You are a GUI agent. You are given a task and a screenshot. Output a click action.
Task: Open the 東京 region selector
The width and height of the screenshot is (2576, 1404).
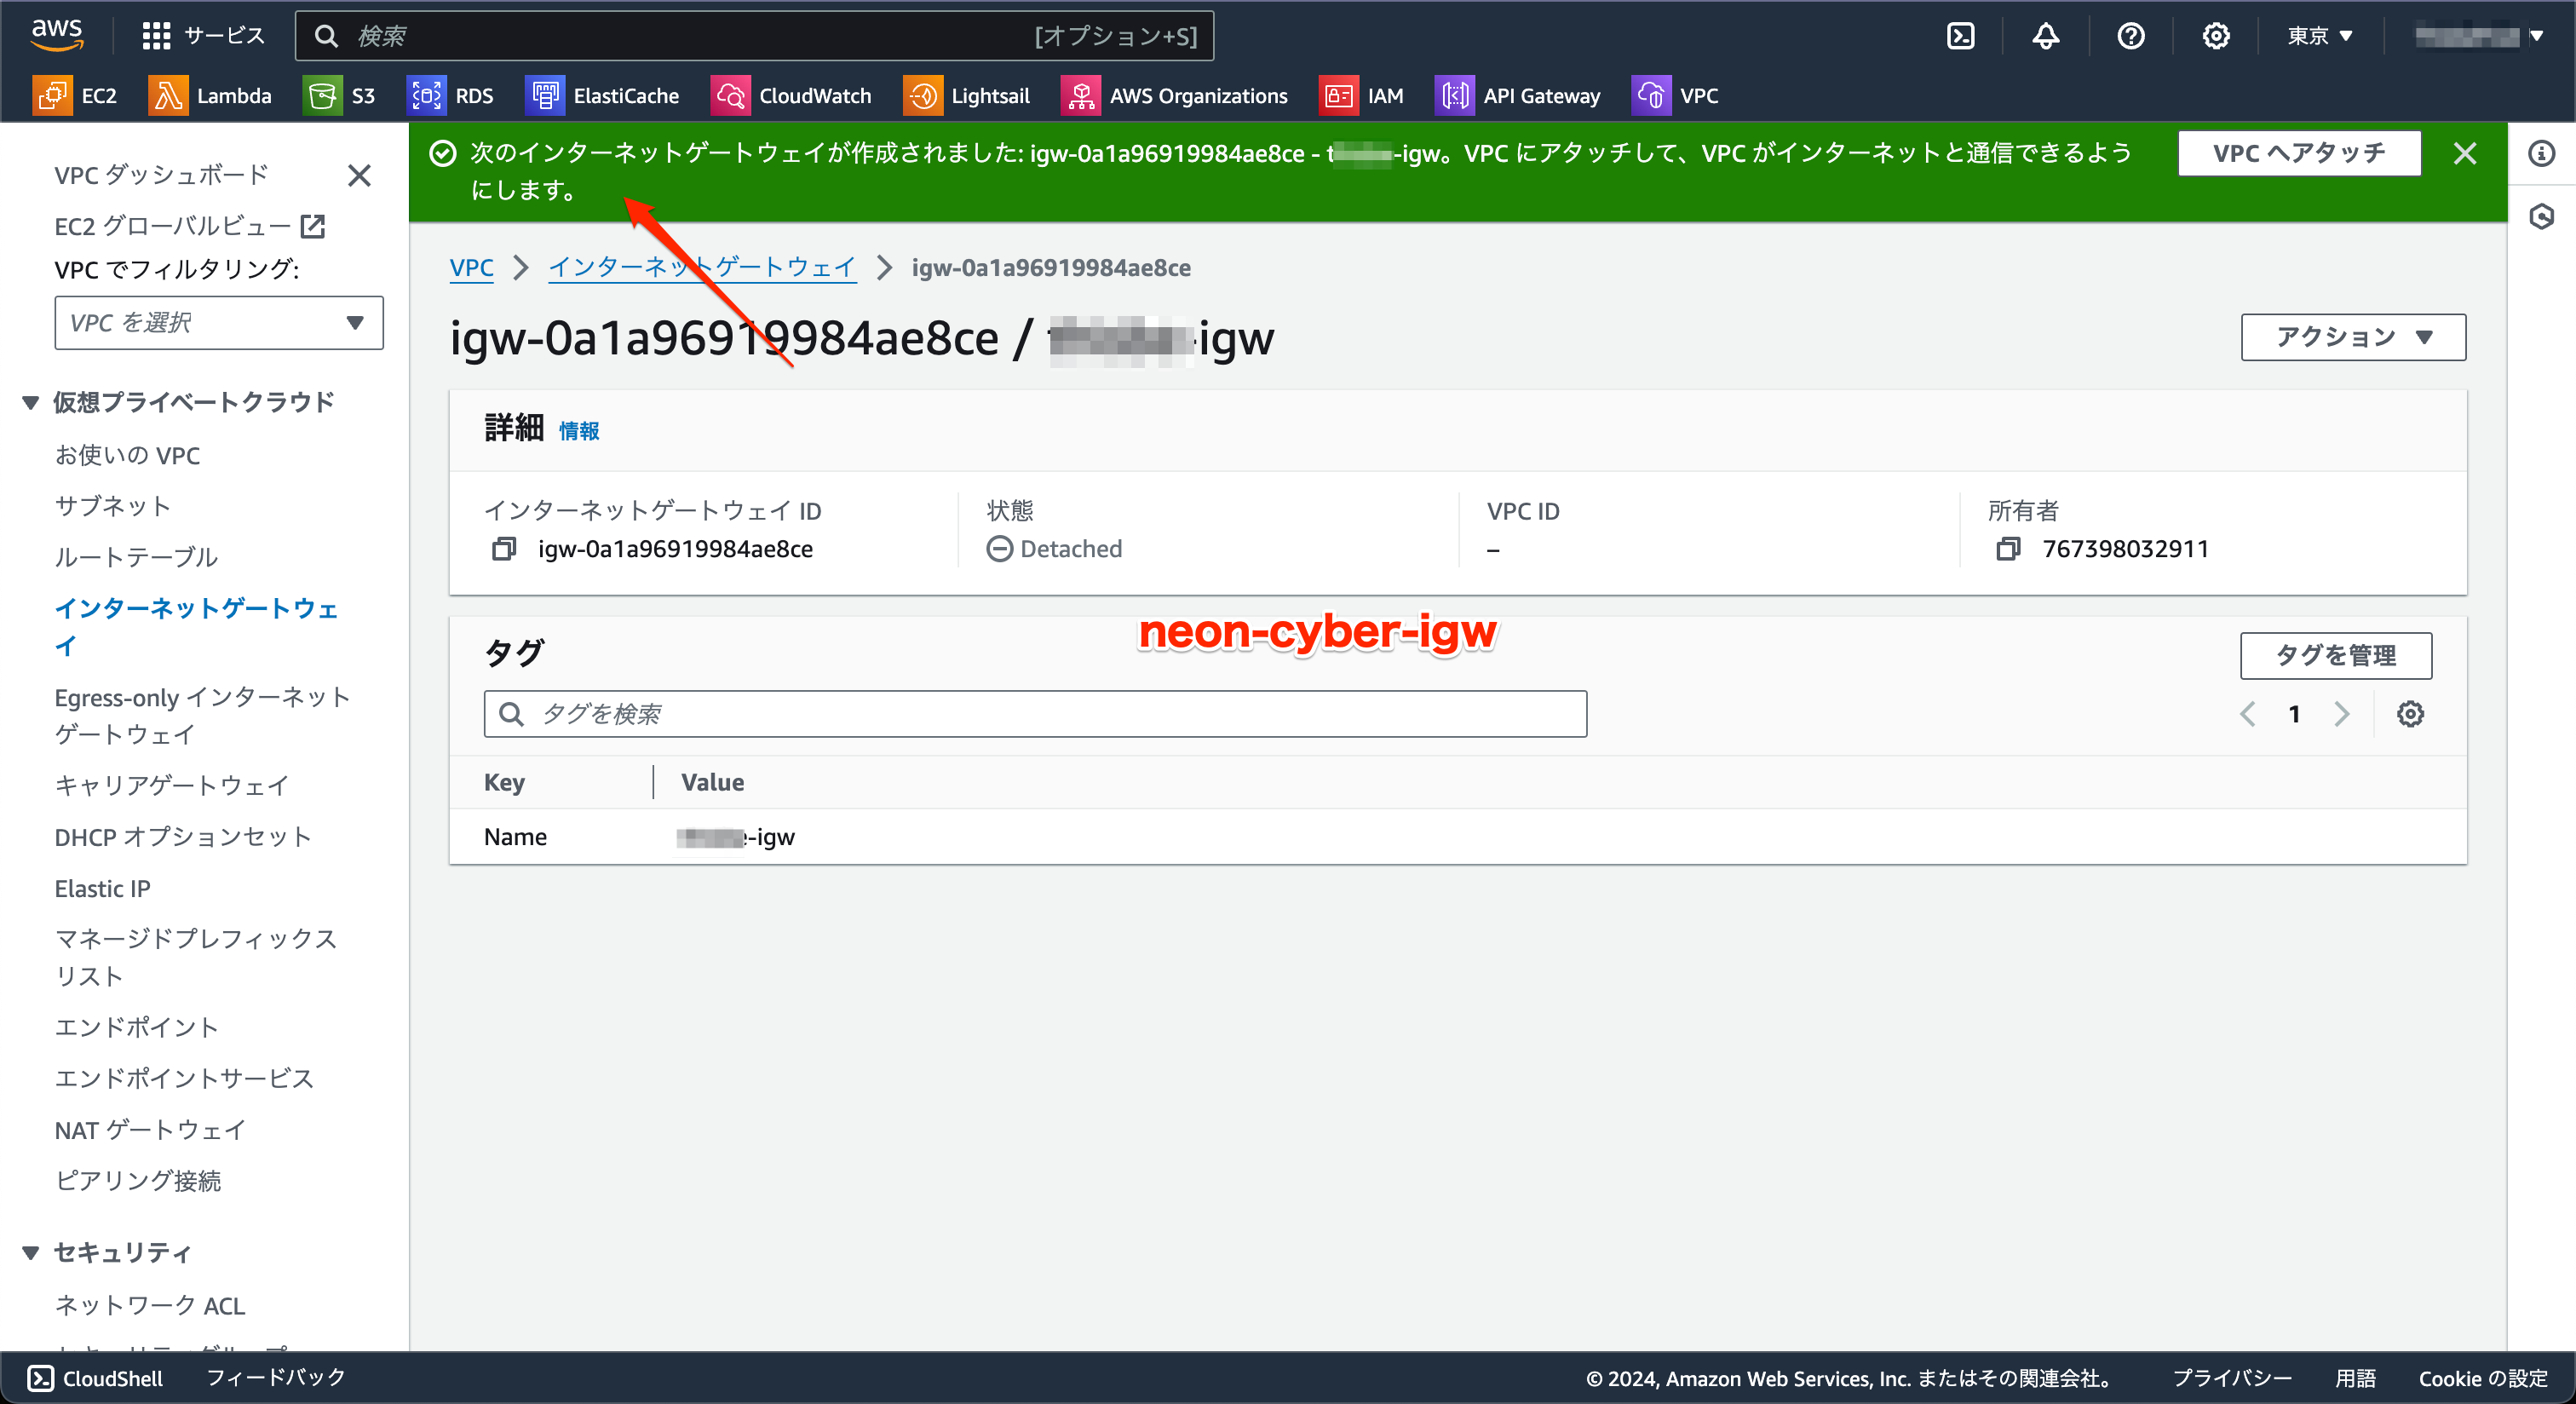[x=2319, y=36]
